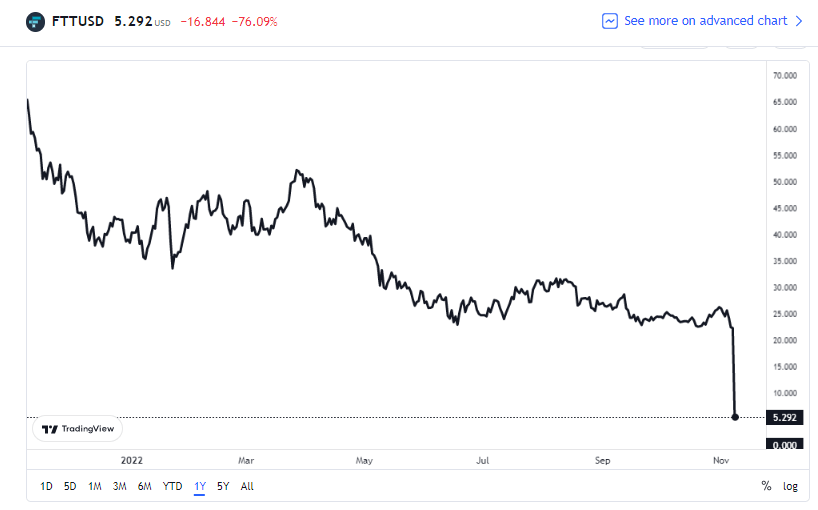818x510 pixels.
Task: Click the chevron arrow after advanced chart
Action: pyautogui.click(x=799, y=21)
